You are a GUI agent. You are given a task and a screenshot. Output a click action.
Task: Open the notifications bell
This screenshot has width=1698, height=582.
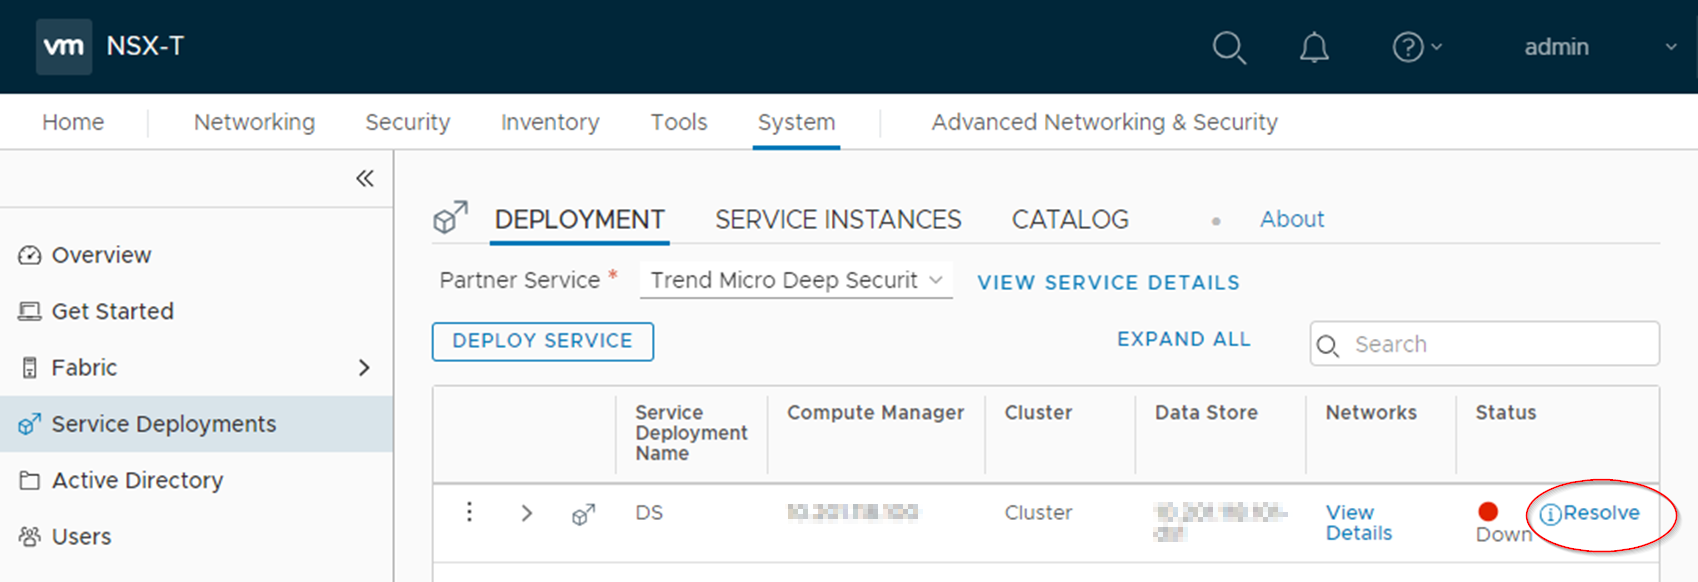[1314, 47]
